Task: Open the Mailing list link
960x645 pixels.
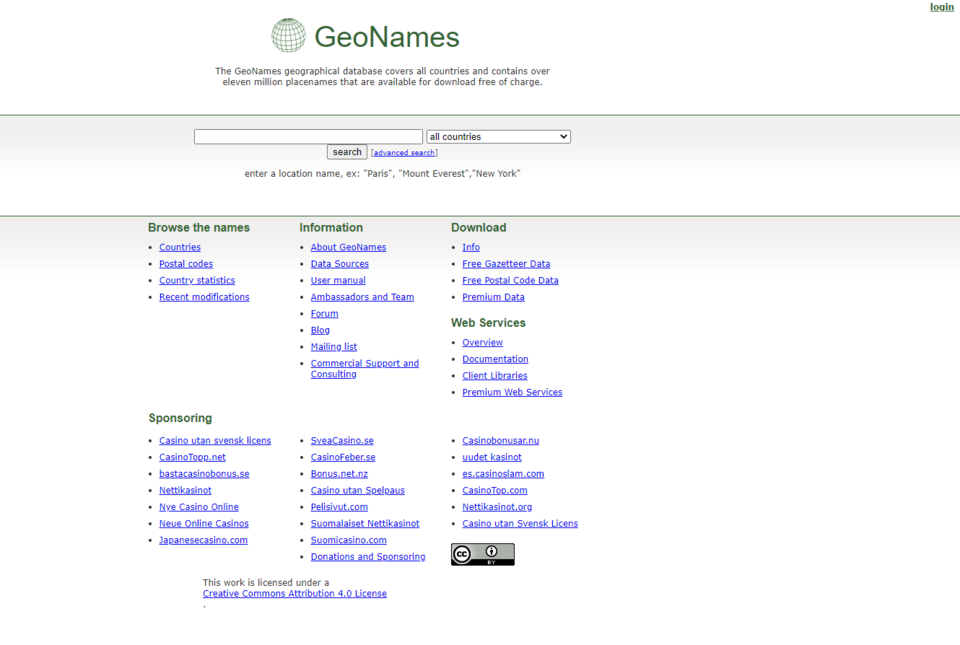Action: (333, 347)
